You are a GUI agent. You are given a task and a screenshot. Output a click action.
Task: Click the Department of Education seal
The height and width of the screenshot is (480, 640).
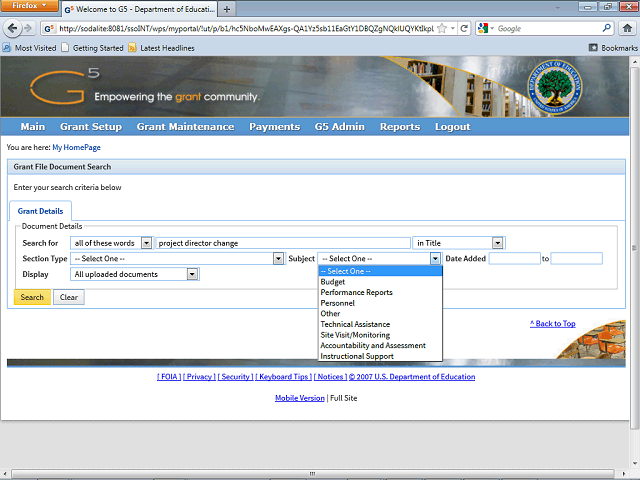coord(555,87)
